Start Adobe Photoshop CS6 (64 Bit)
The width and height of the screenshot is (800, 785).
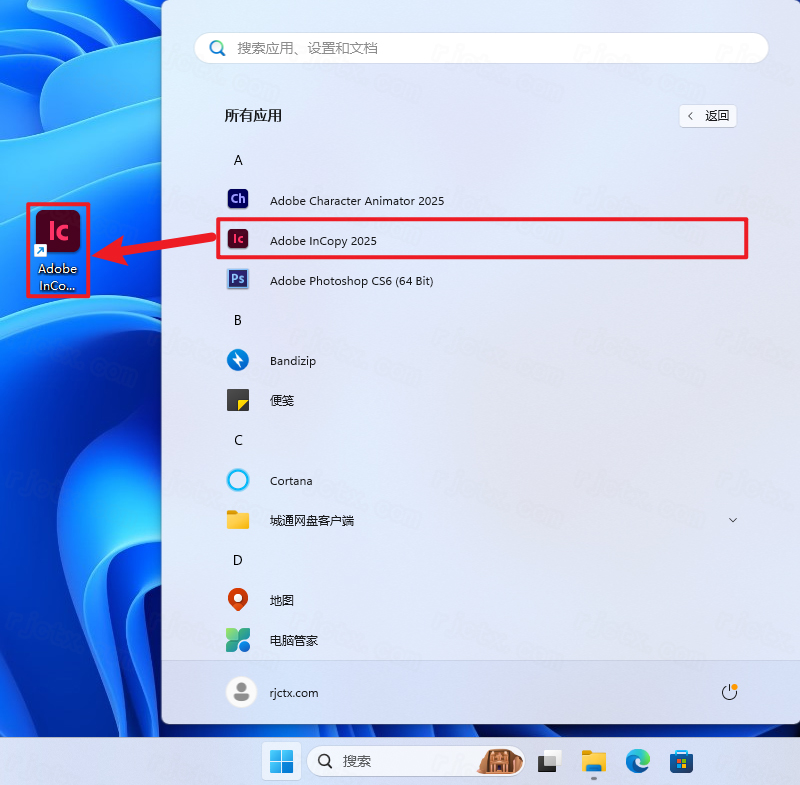[350, 281]
